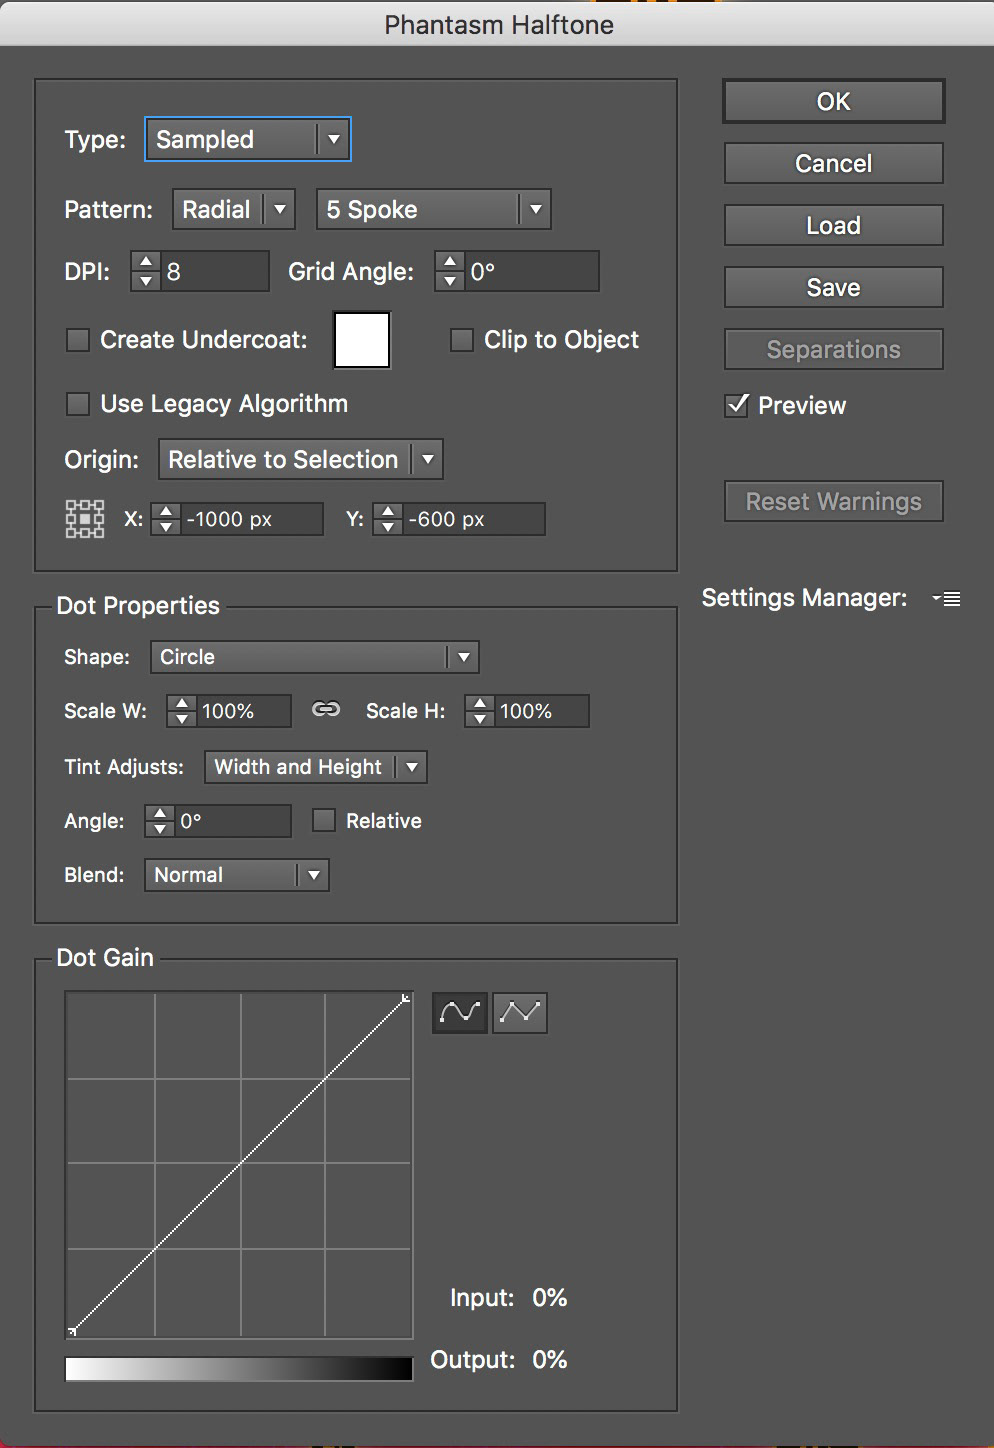
Task: Open the Shape dropdown showing Circle
Action: 315,657
